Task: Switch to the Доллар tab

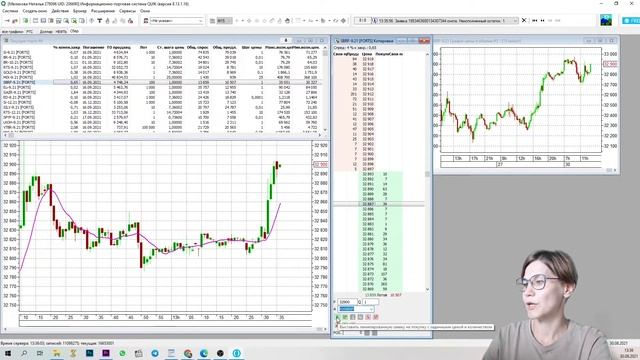Action: coord(46,31)
